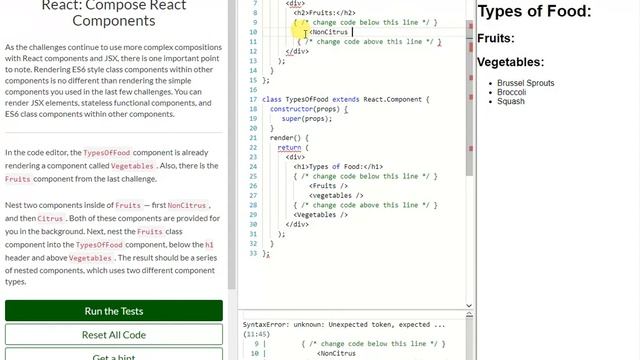Click the h1 Types of Food line
This screenshot has width=640, height=360.
click(338, 167)
